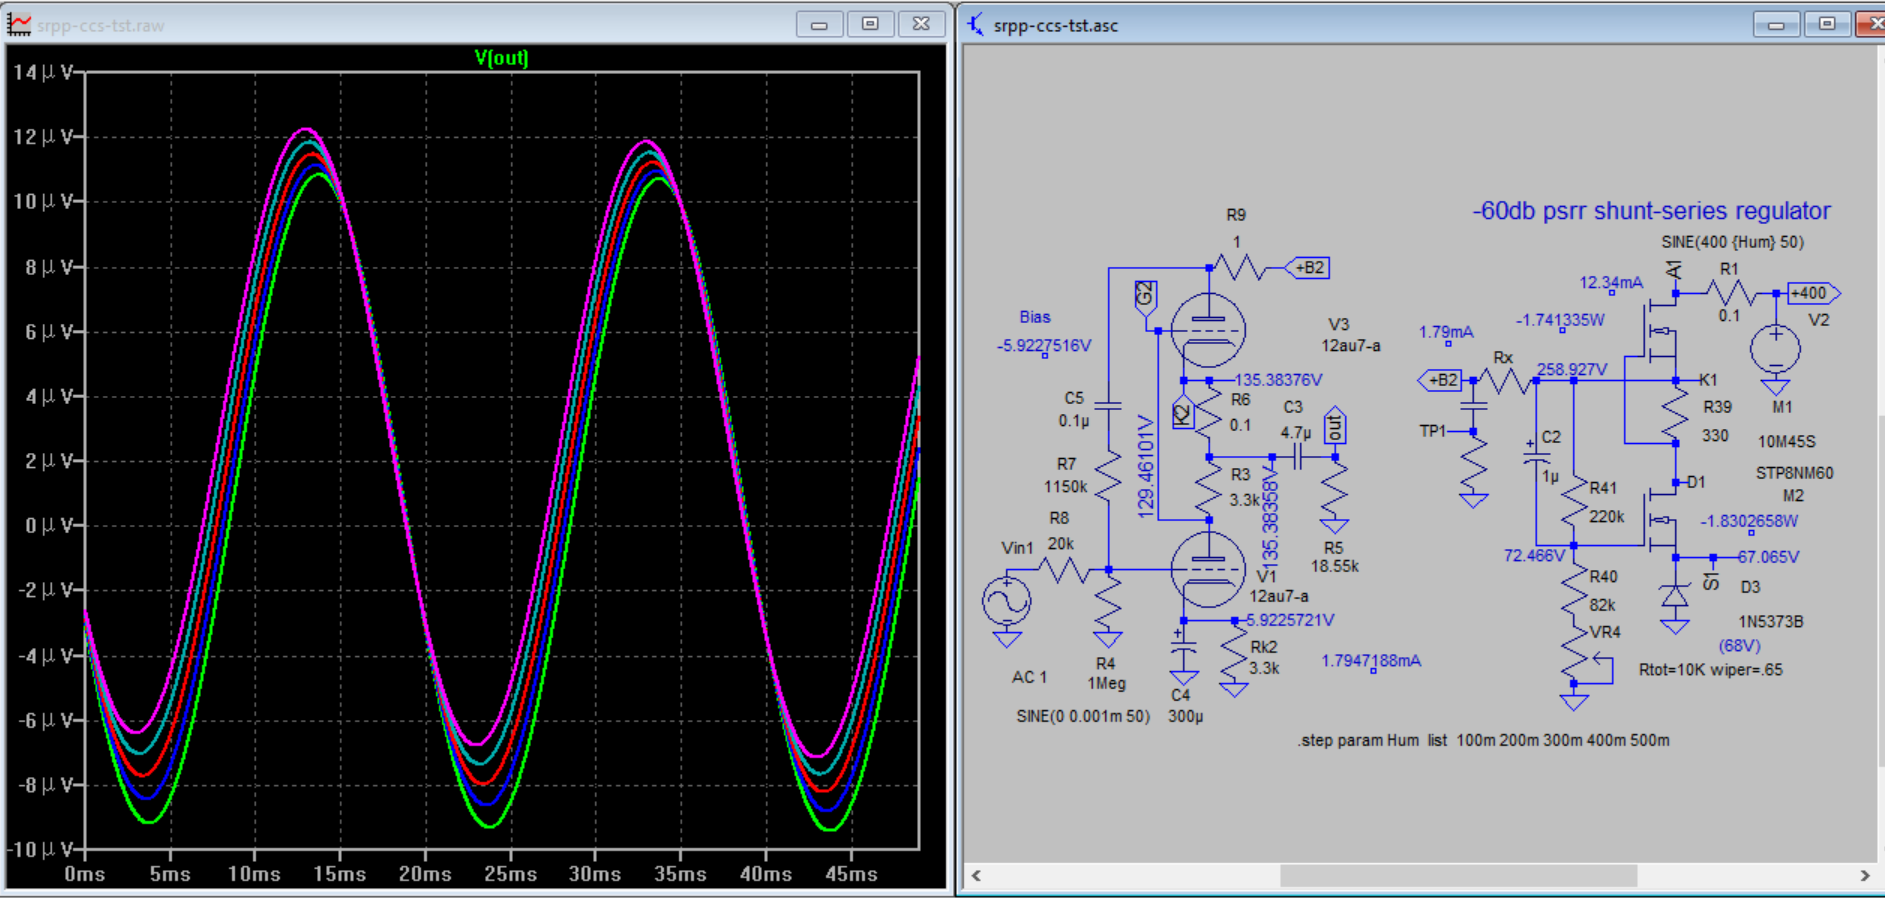Click the out net label flag

click(1334, 426)
